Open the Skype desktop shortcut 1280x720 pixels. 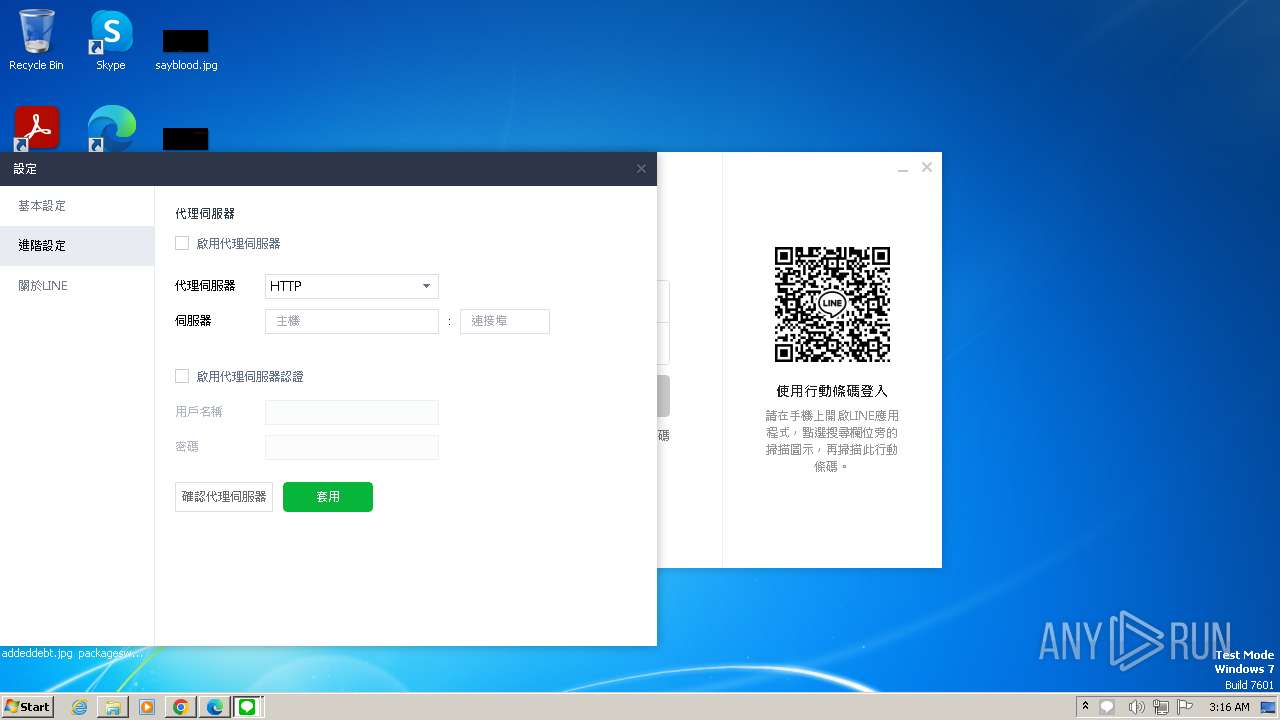[111, 40]
